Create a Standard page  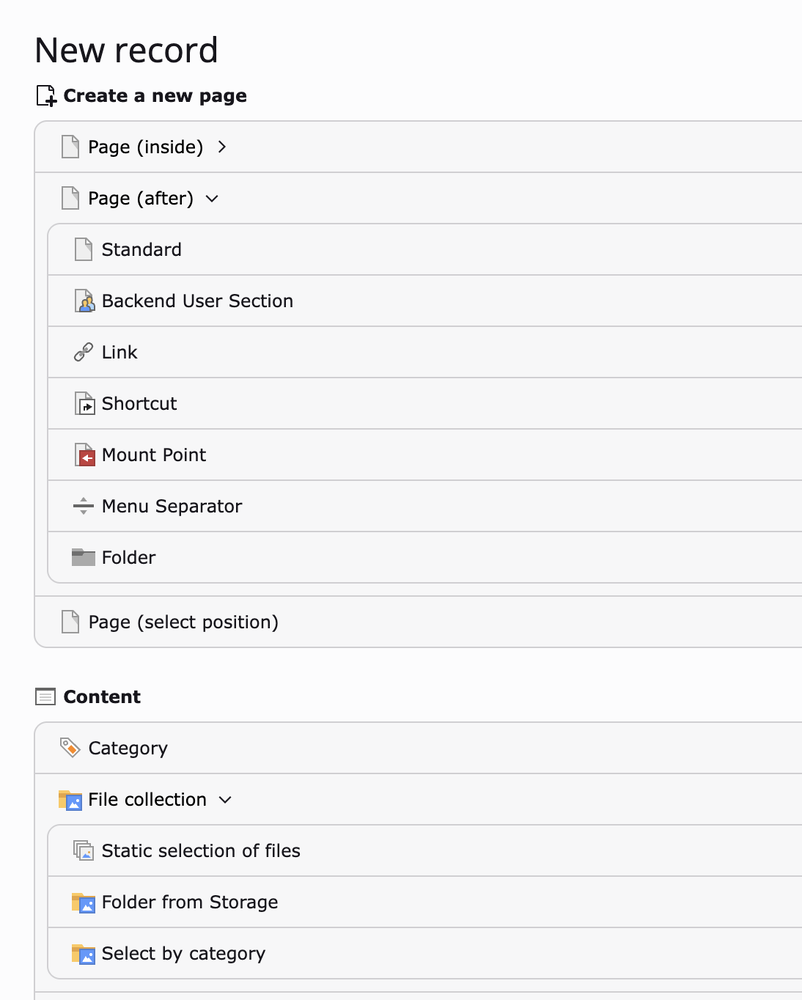coord(141,250)
